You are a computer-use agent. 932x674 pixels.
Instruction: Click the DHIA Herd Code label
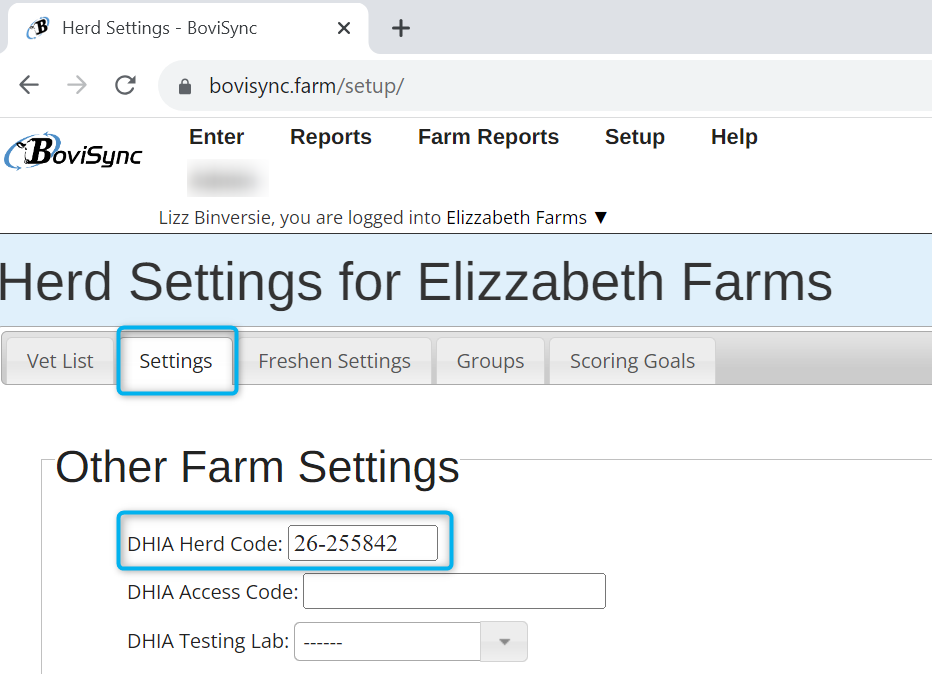(x=205, y=544)
